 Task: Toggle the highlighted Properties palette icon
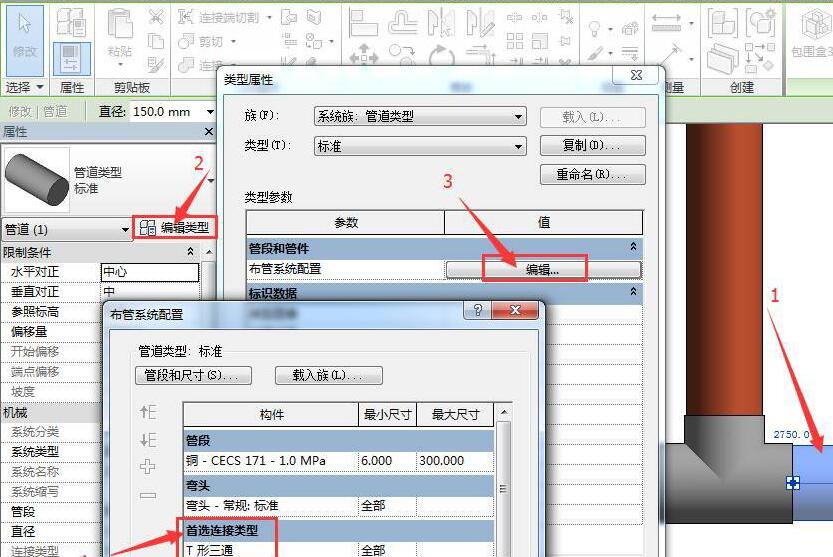coord(72,58)
